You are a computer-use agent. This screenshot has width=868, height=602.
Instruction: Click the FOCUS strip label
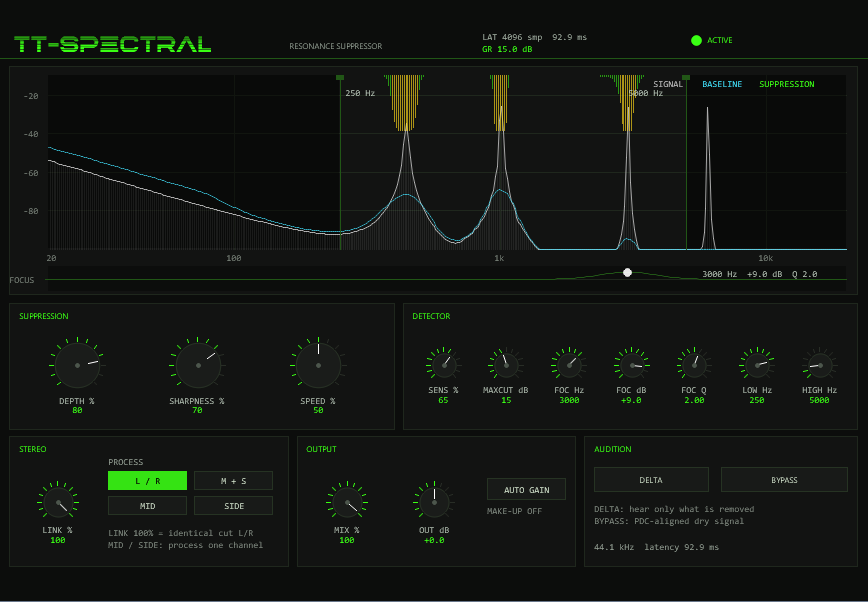point(22,280)
